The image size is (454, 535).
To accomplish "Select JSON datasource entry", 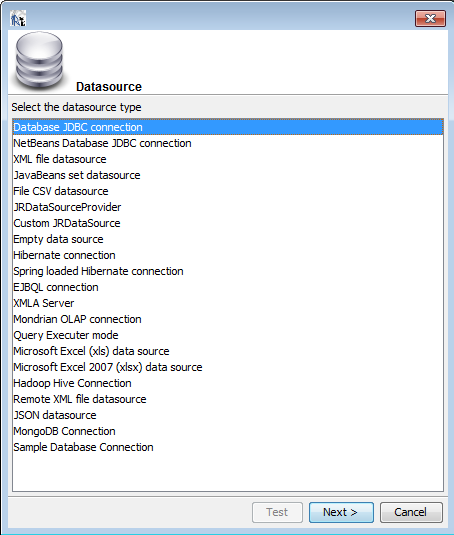I will tap(228, 415).
